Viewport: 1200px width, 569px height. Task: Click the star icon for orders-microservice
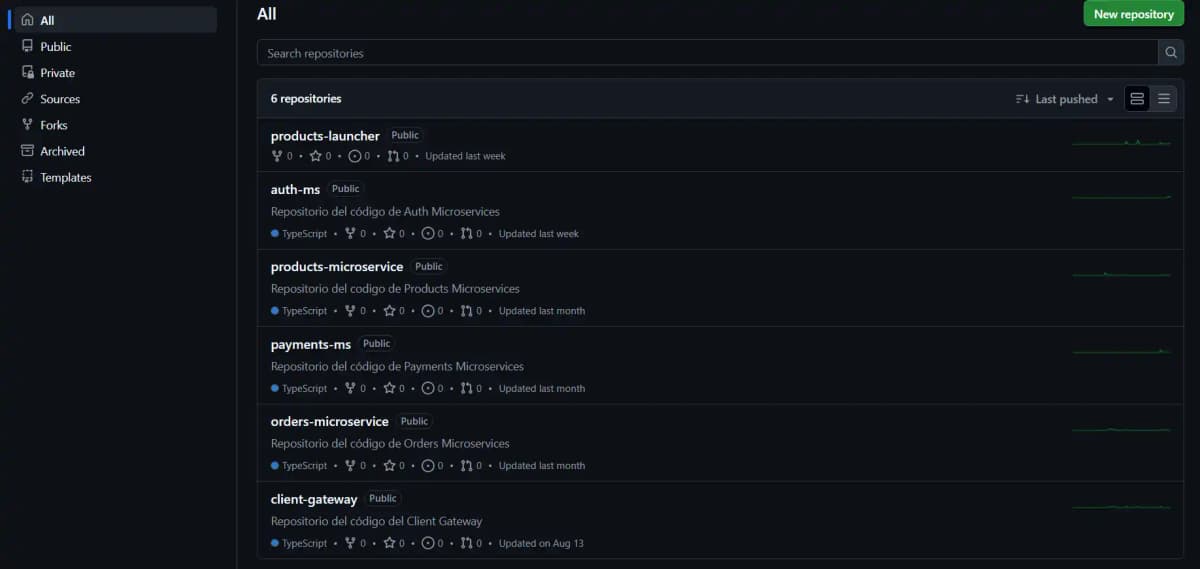click(389, 466)
